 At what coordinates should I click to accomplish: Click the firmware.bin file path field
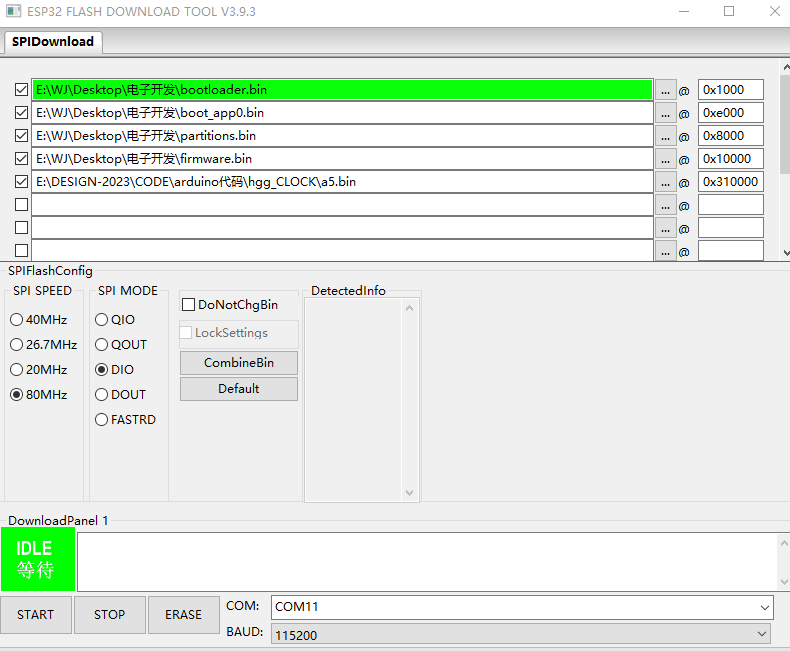tap(343, 159)
